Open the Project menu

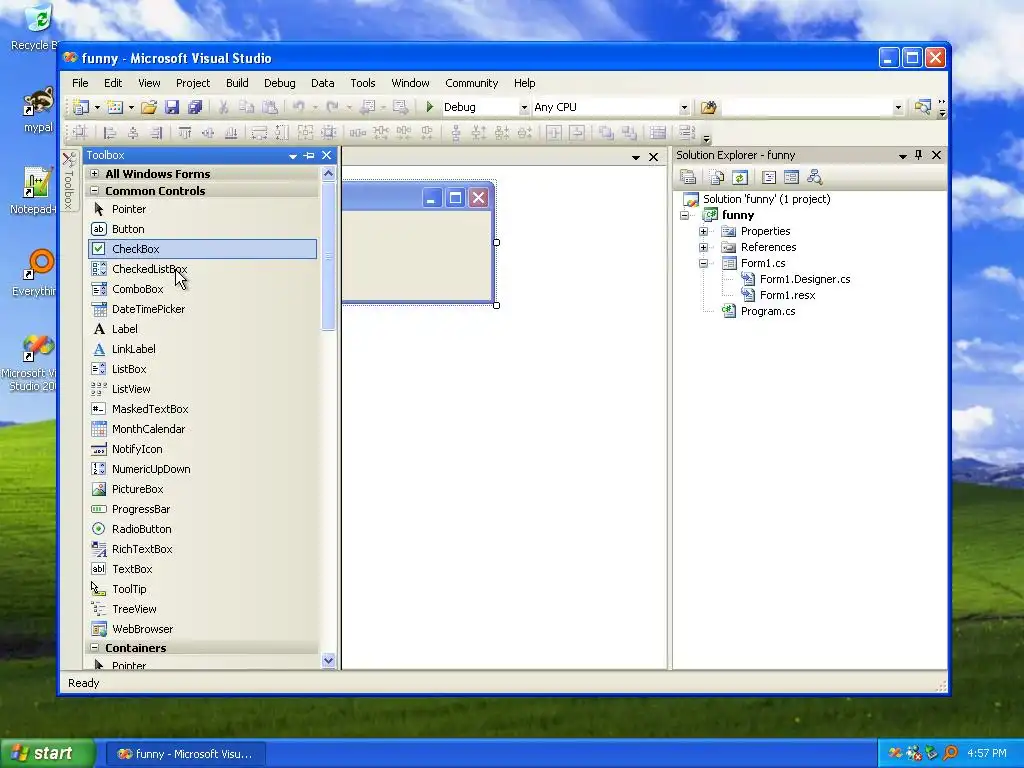pos(193,83)
